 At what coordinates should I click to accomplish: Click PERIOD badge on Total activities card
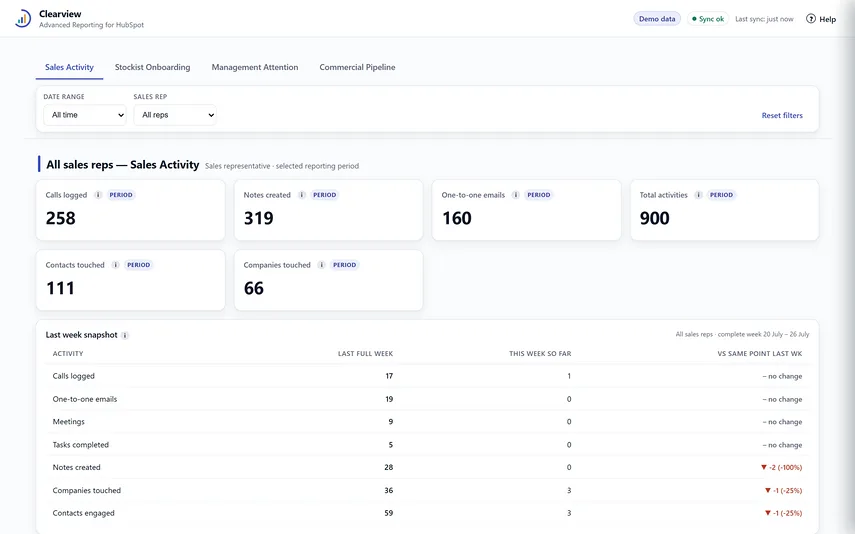721,195
